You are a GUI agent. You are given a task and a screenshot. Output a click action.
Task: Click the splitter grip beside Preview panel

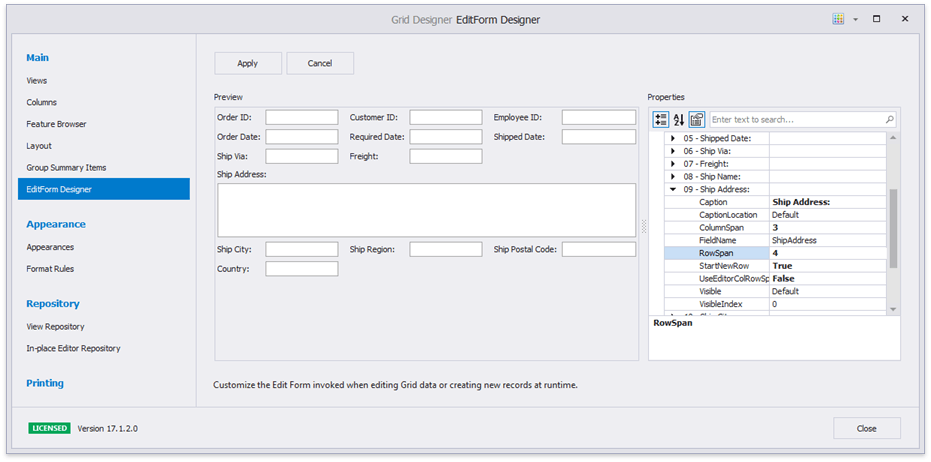coord(643,228)
